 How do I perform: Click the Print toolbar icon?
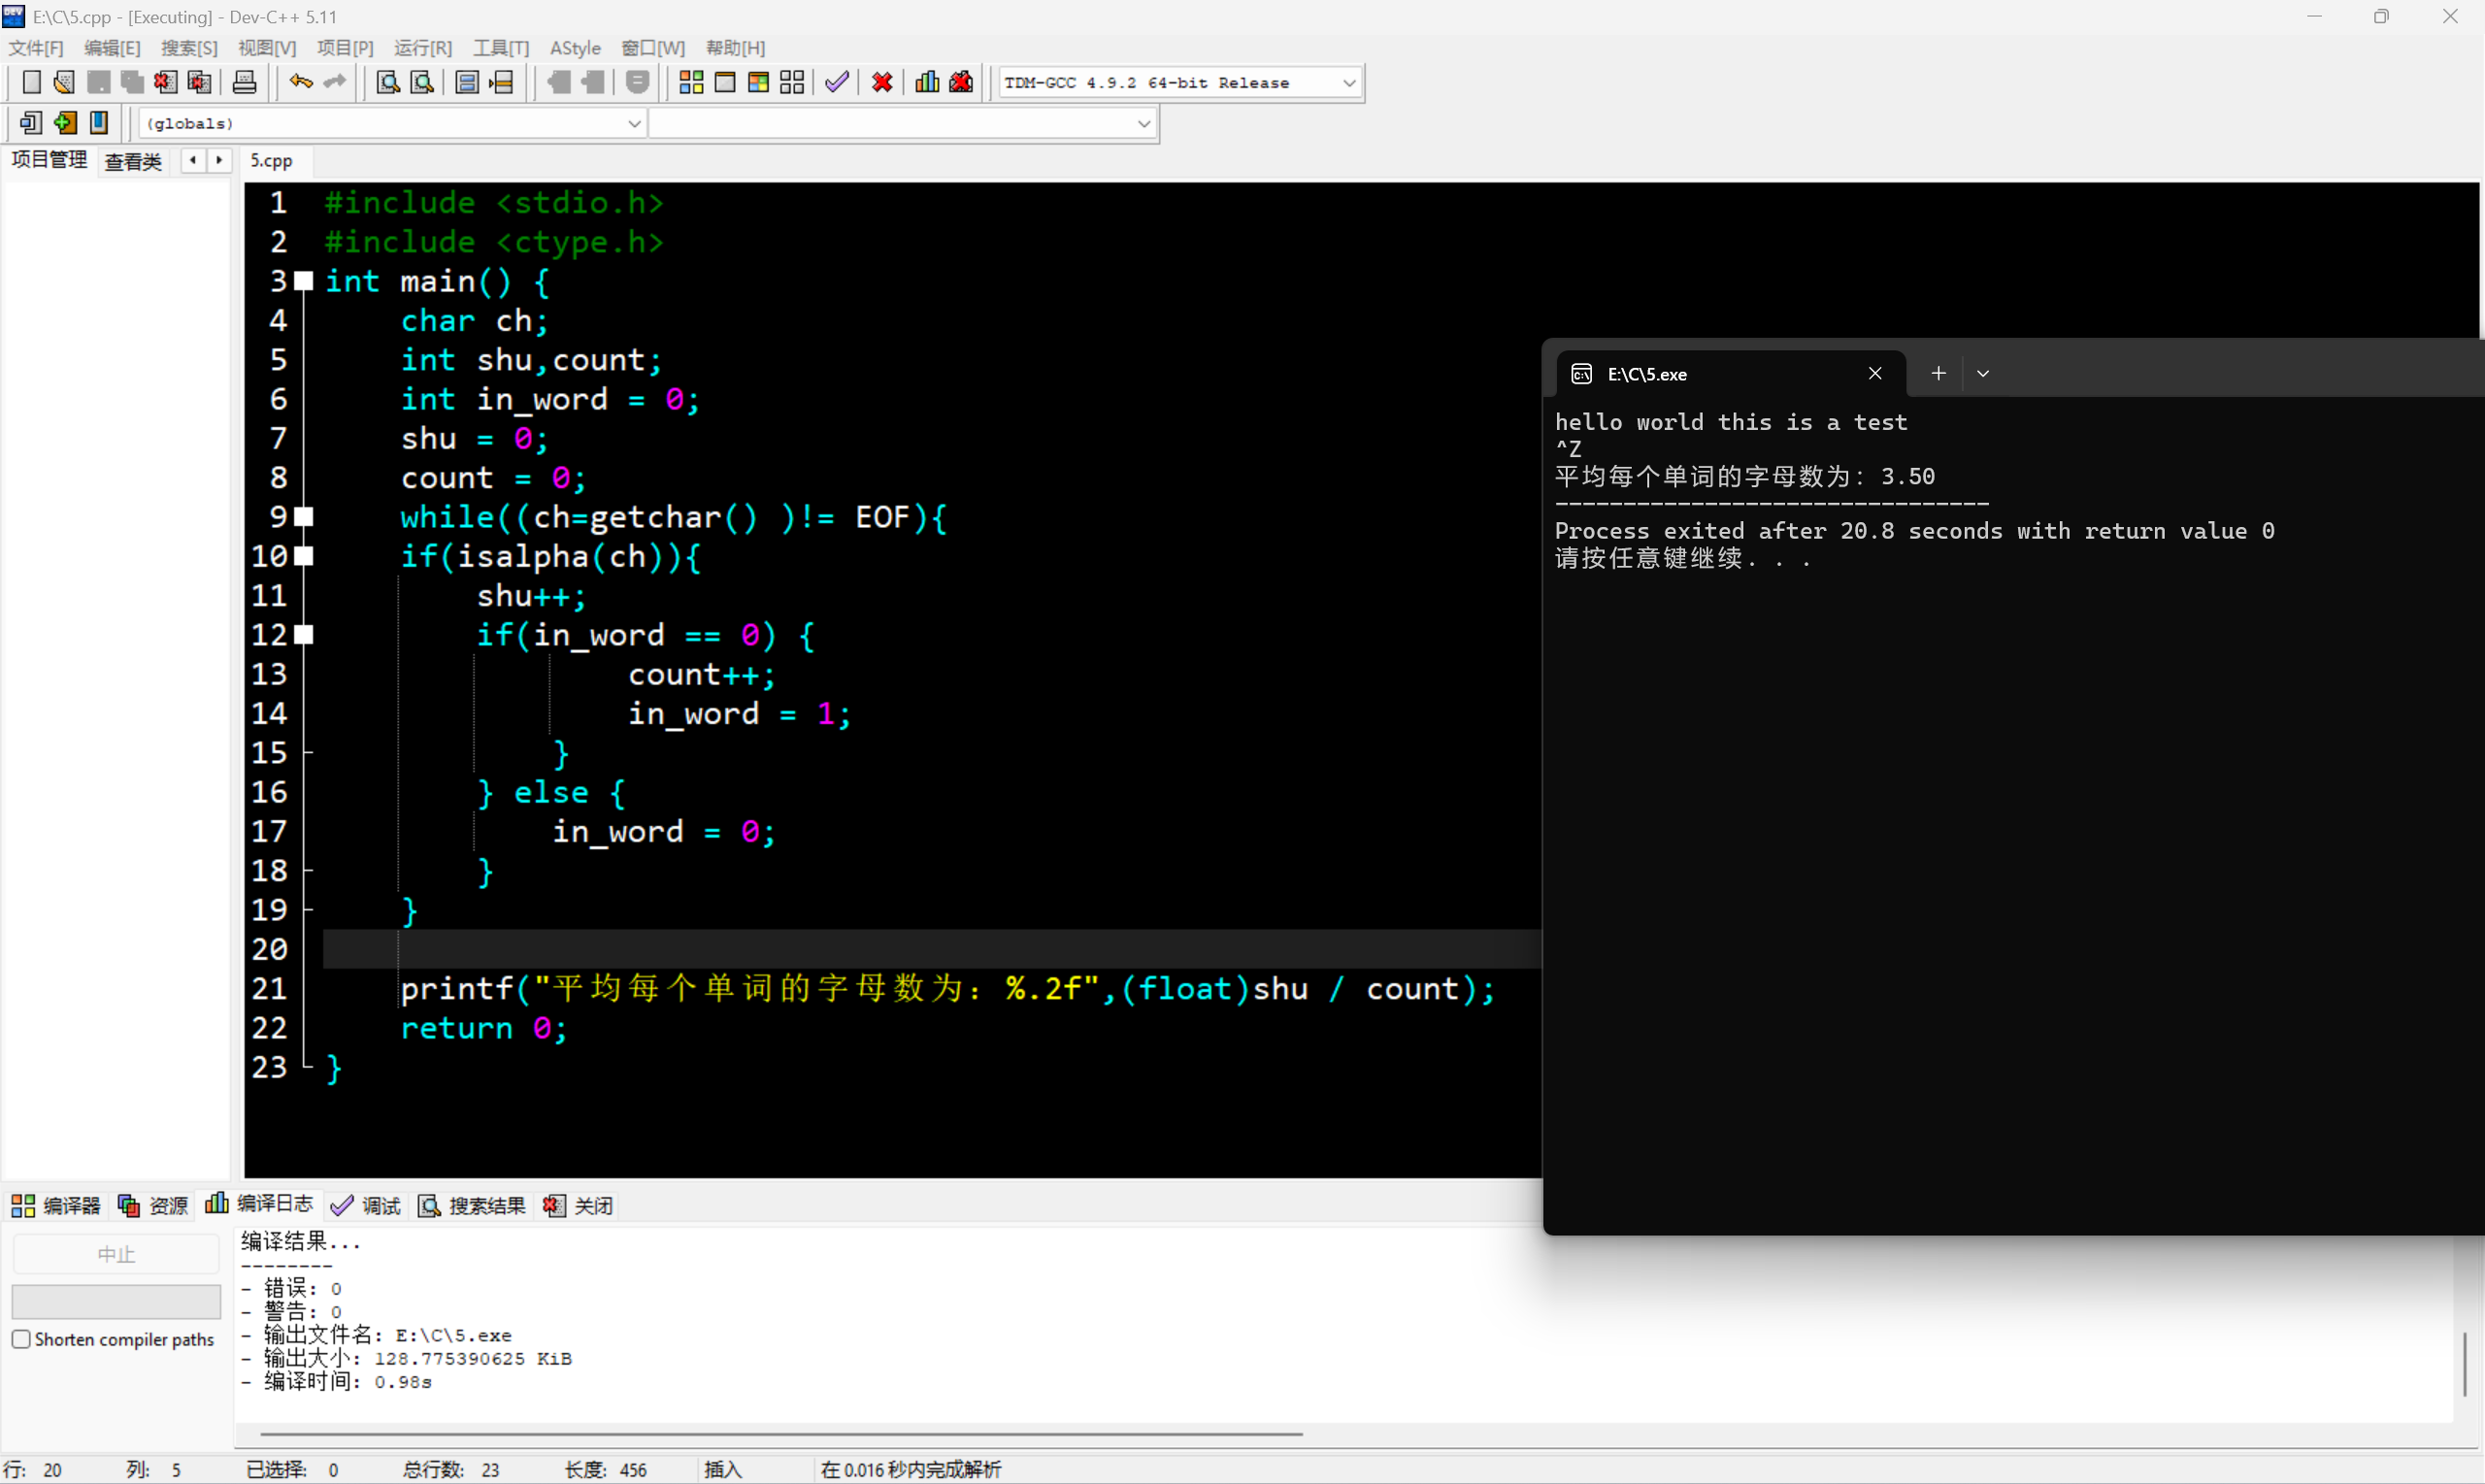coord(244,82)
